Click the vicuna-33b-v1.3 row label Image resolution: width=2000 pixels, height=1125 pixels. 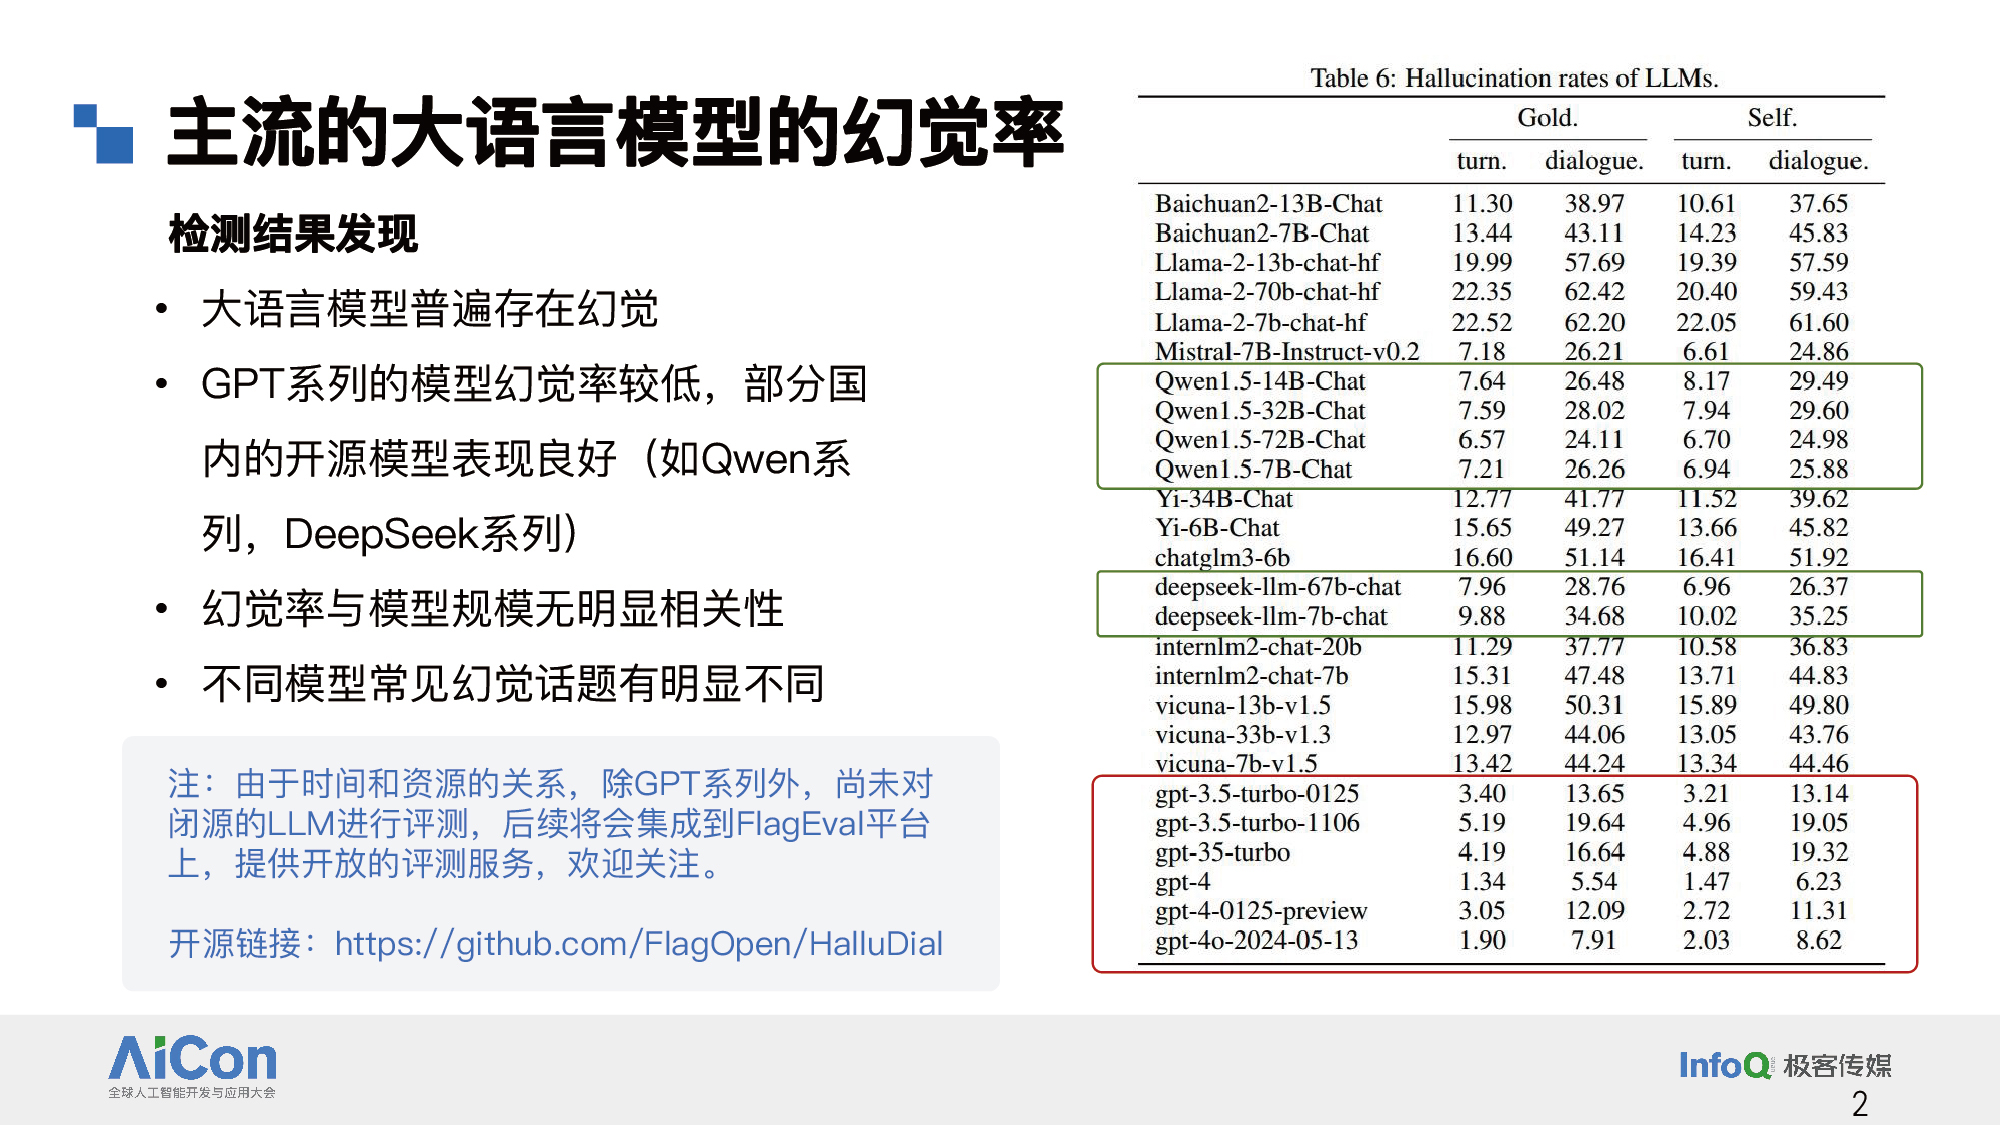1243,734
